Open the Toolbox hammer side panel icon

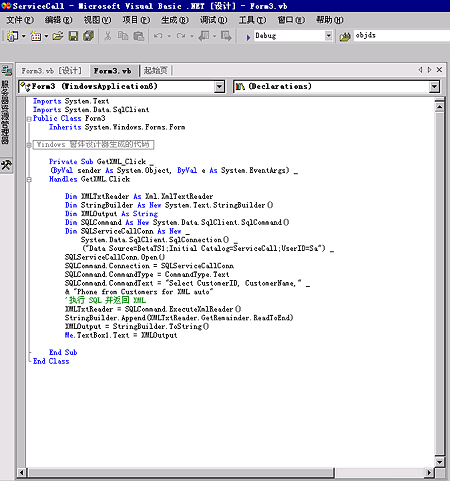6,165
